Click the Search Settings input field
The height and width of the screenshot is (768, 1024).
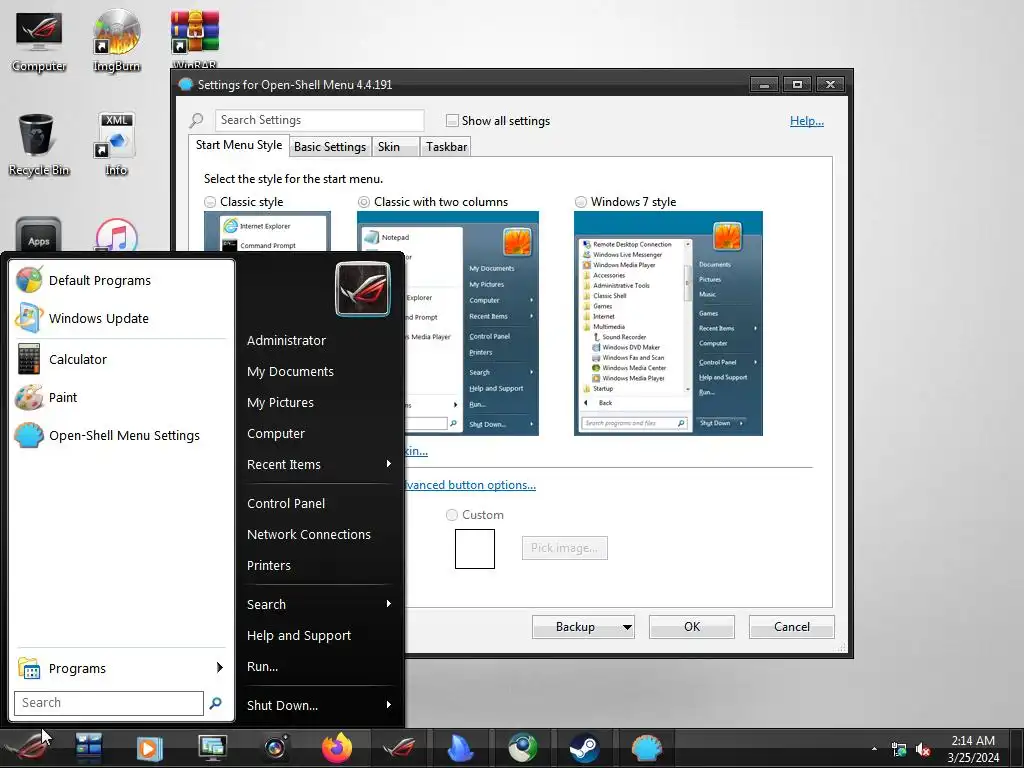319,120
